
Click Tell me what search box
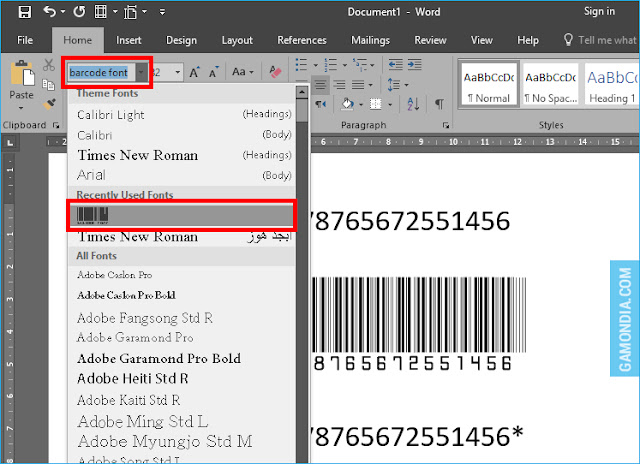coord(600,40)
